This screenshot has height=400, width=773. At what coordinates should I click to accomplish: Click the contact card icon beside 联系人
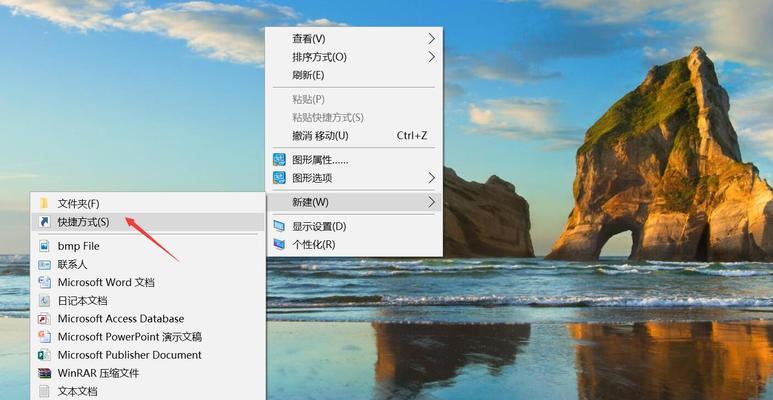pyautogui.click(x=44, y=264)
